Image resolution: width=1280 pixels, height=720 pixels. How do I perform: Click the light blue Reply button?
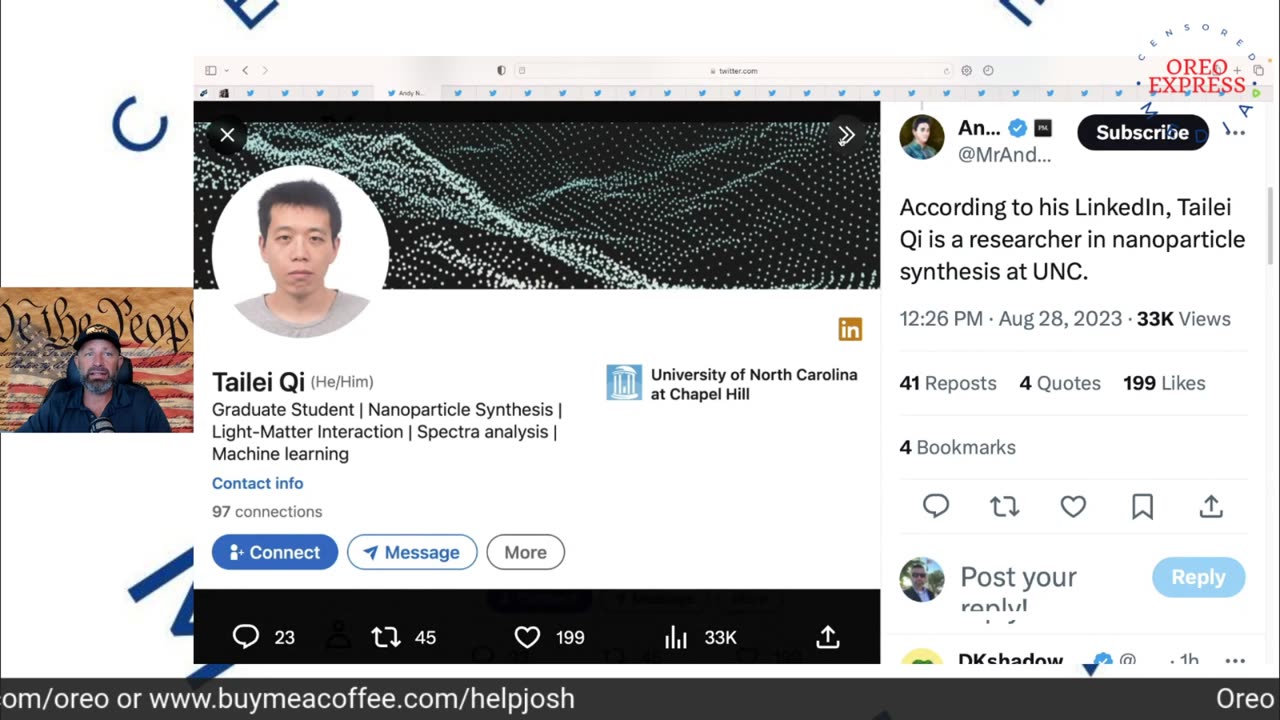point(1198,577)
